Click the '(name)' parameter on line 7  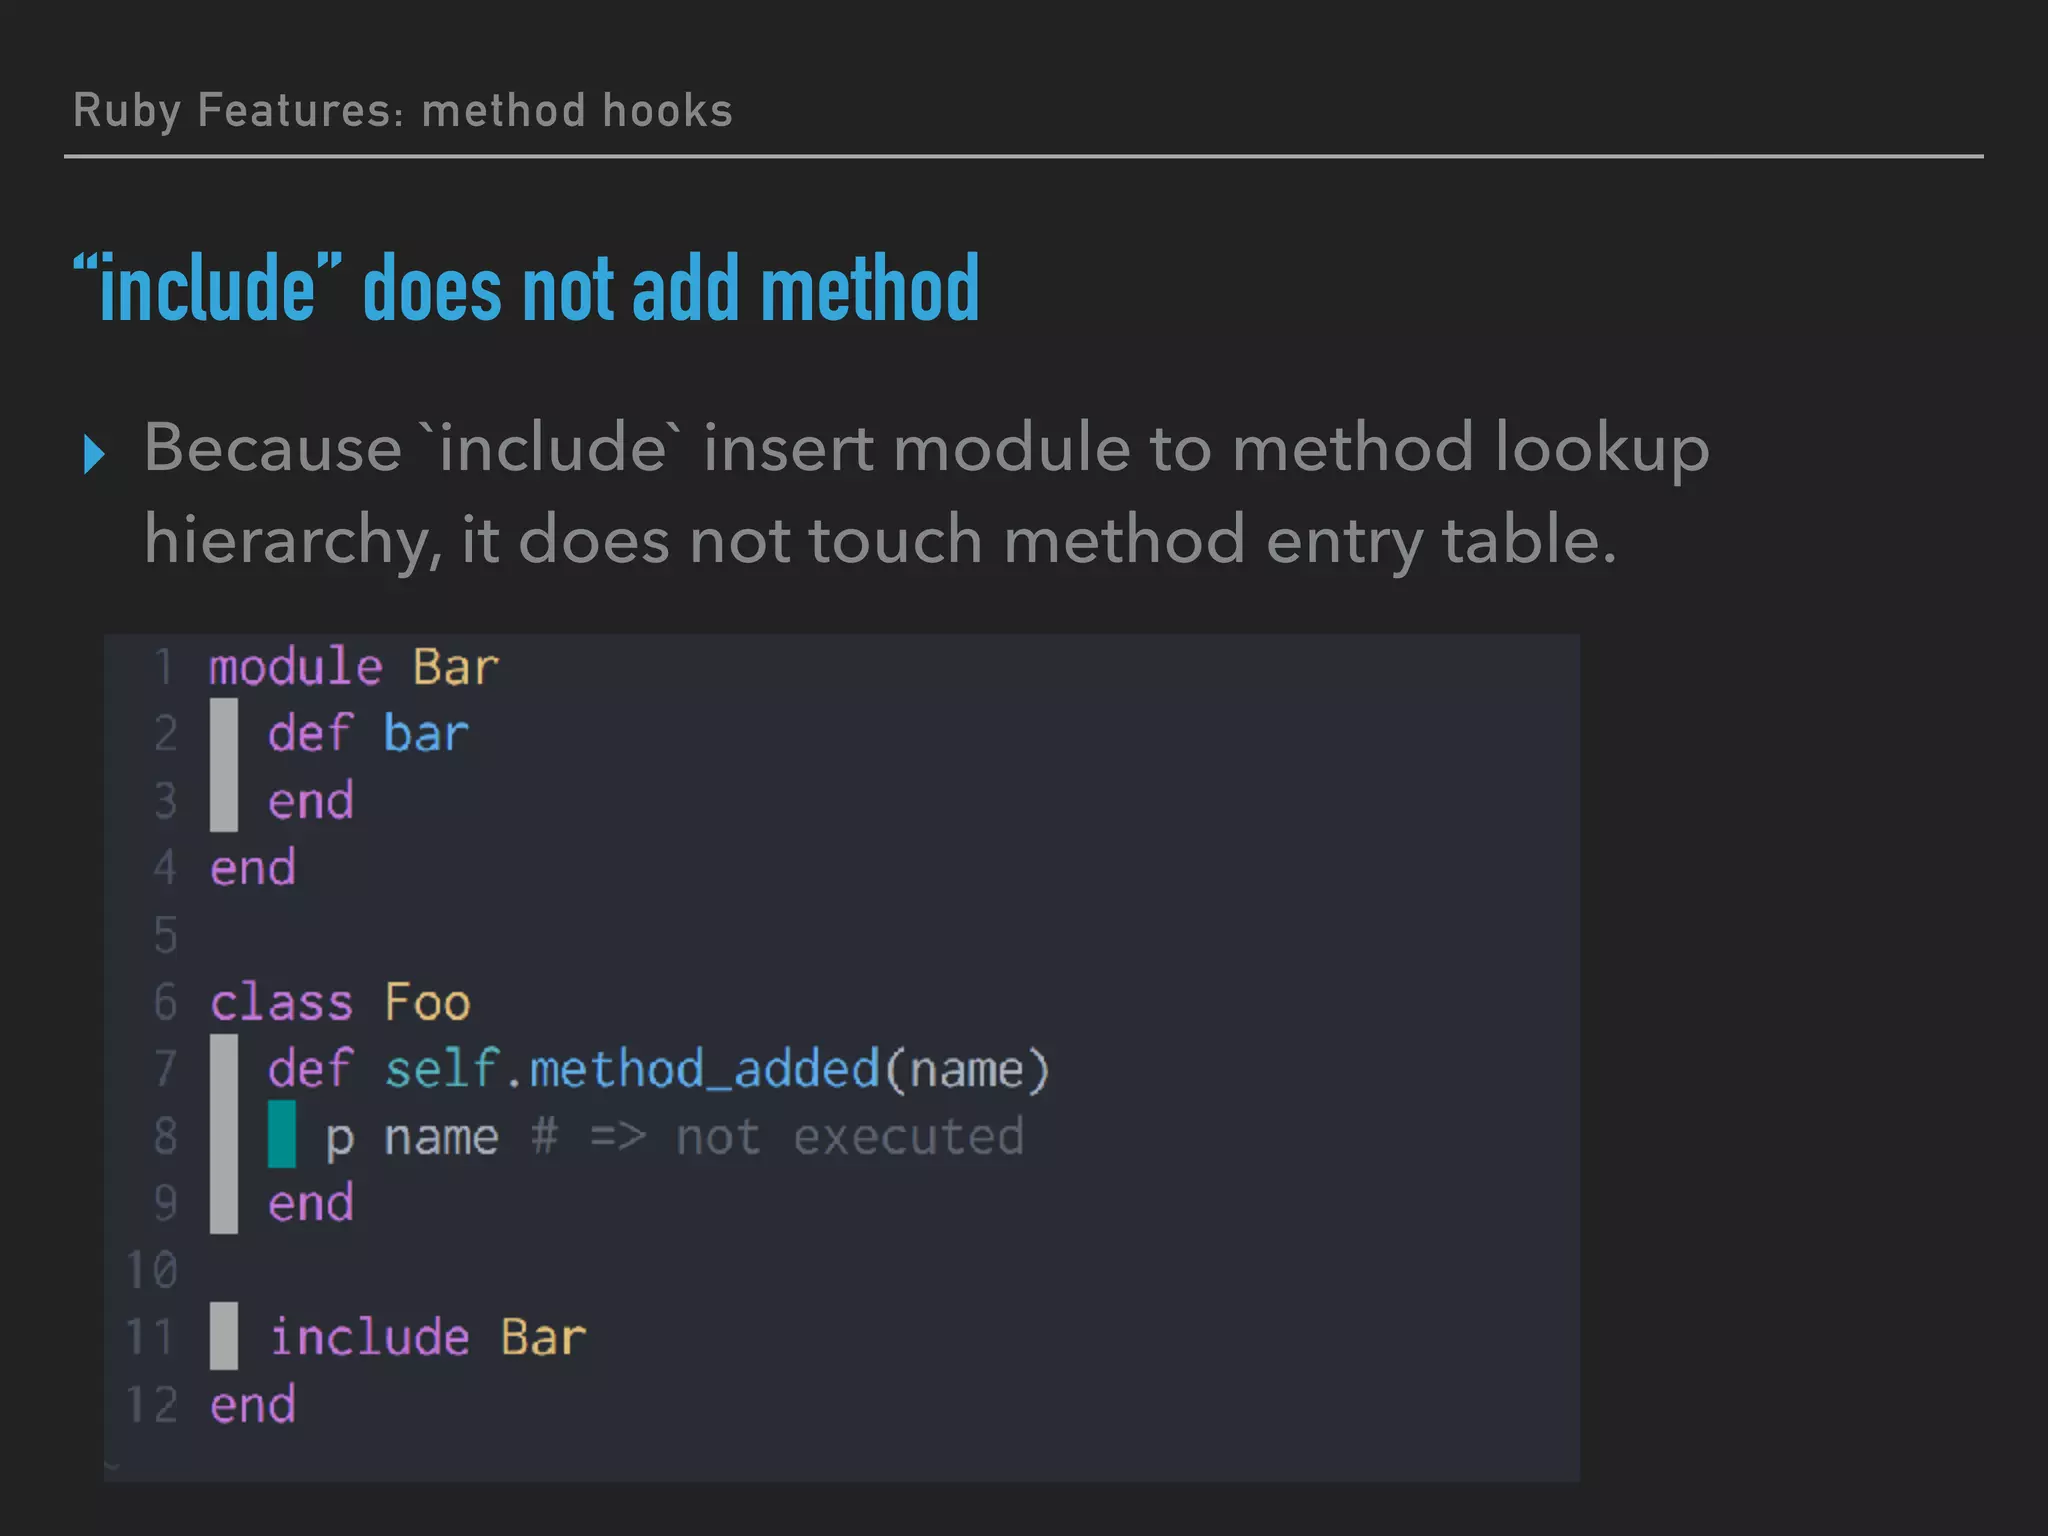pos(967,1069)
